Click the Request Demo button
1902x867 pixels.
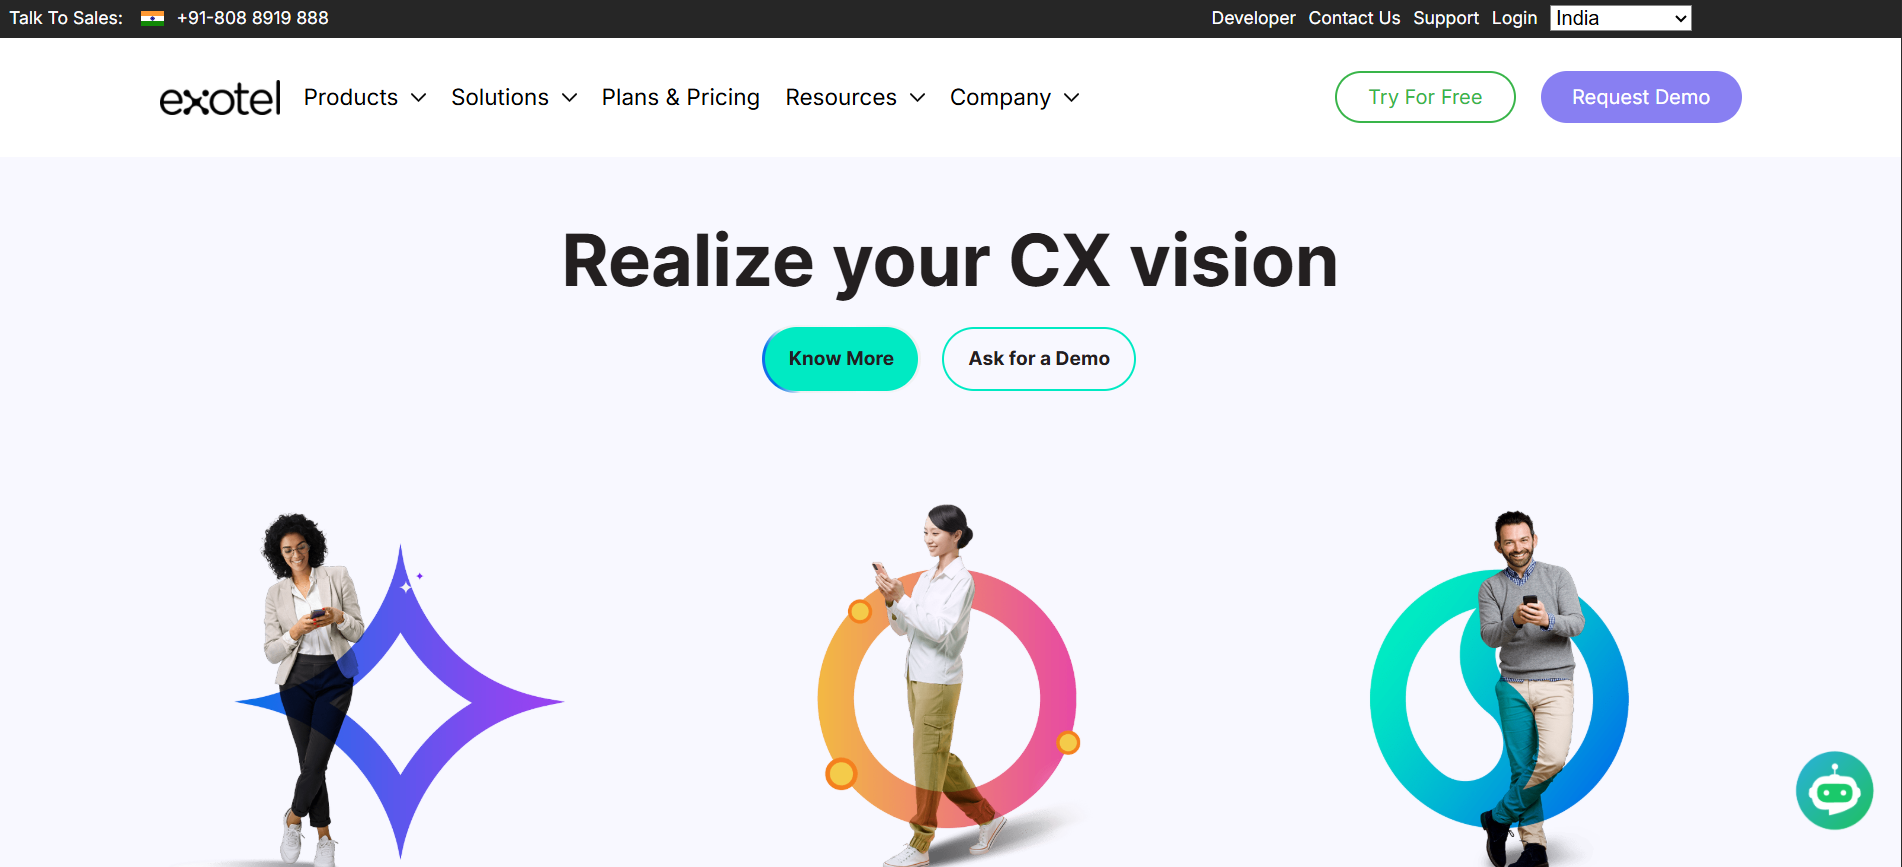pos(1641,97)
